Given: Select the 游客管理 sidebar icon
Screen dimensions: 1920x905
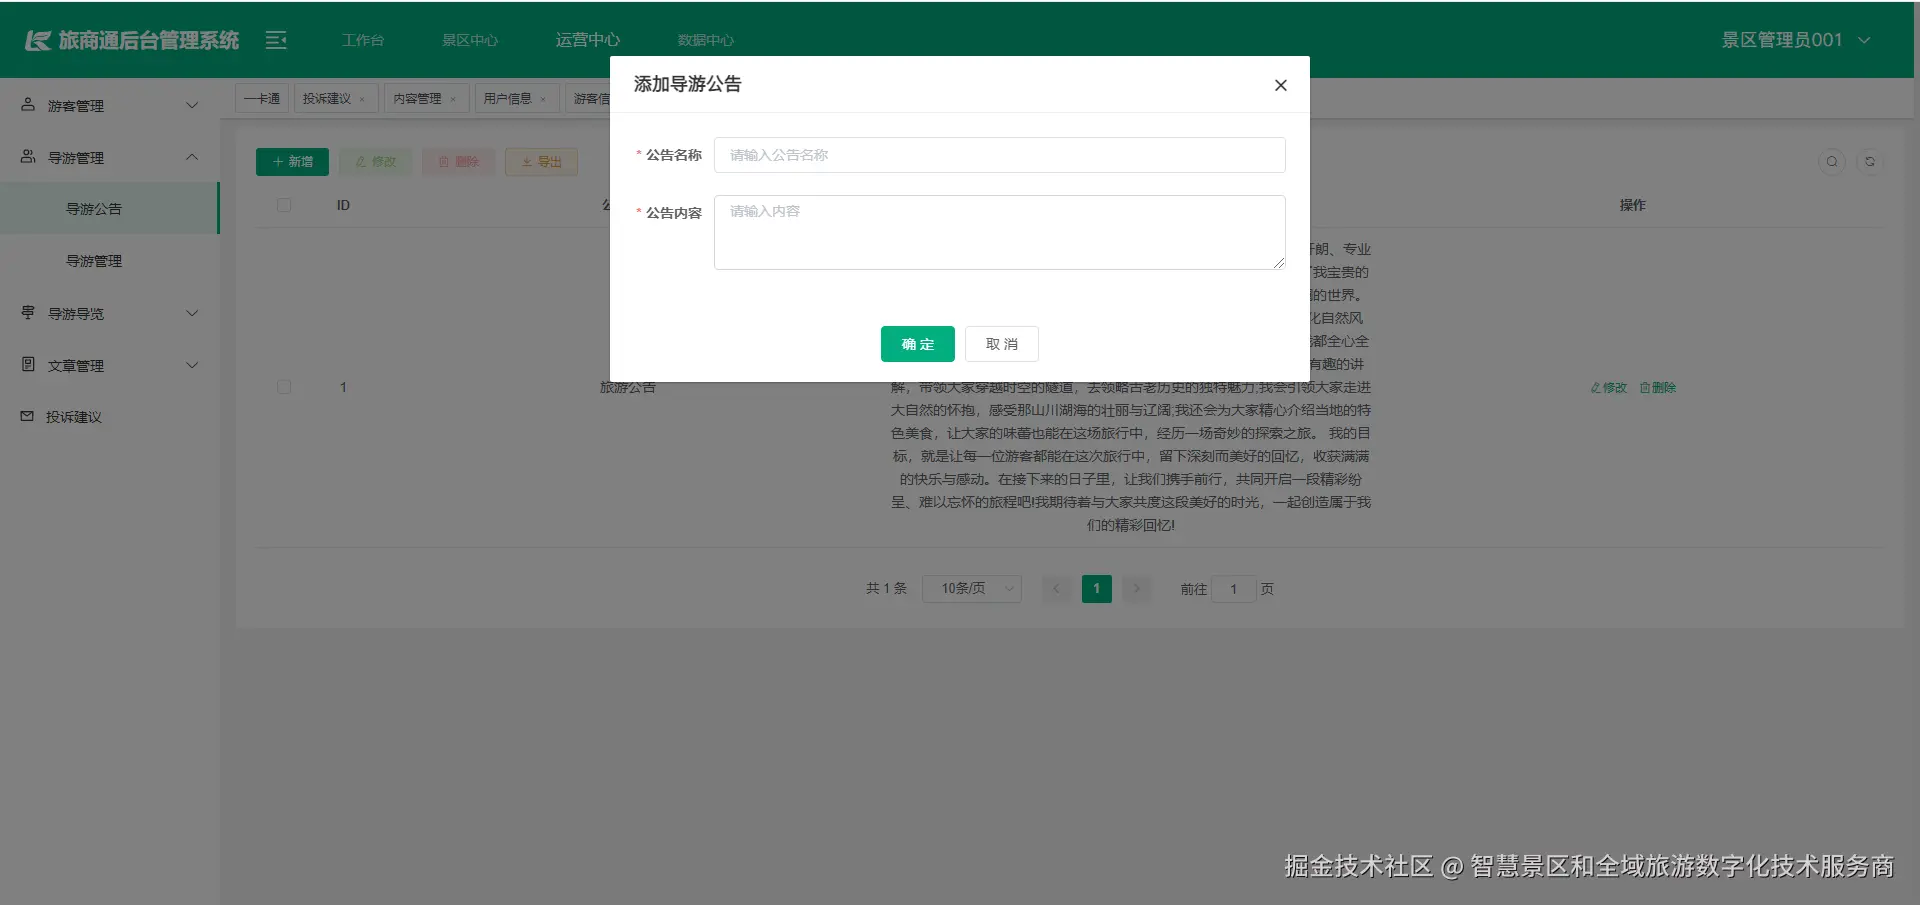Looking at the screenshot, I should click(x=26, y=104).
